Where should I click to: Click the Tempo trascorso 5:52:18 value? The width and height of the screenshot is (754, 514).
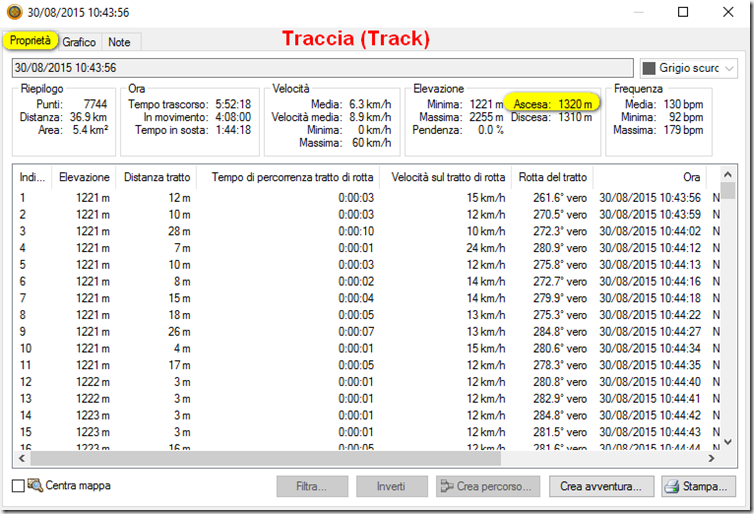233,104
